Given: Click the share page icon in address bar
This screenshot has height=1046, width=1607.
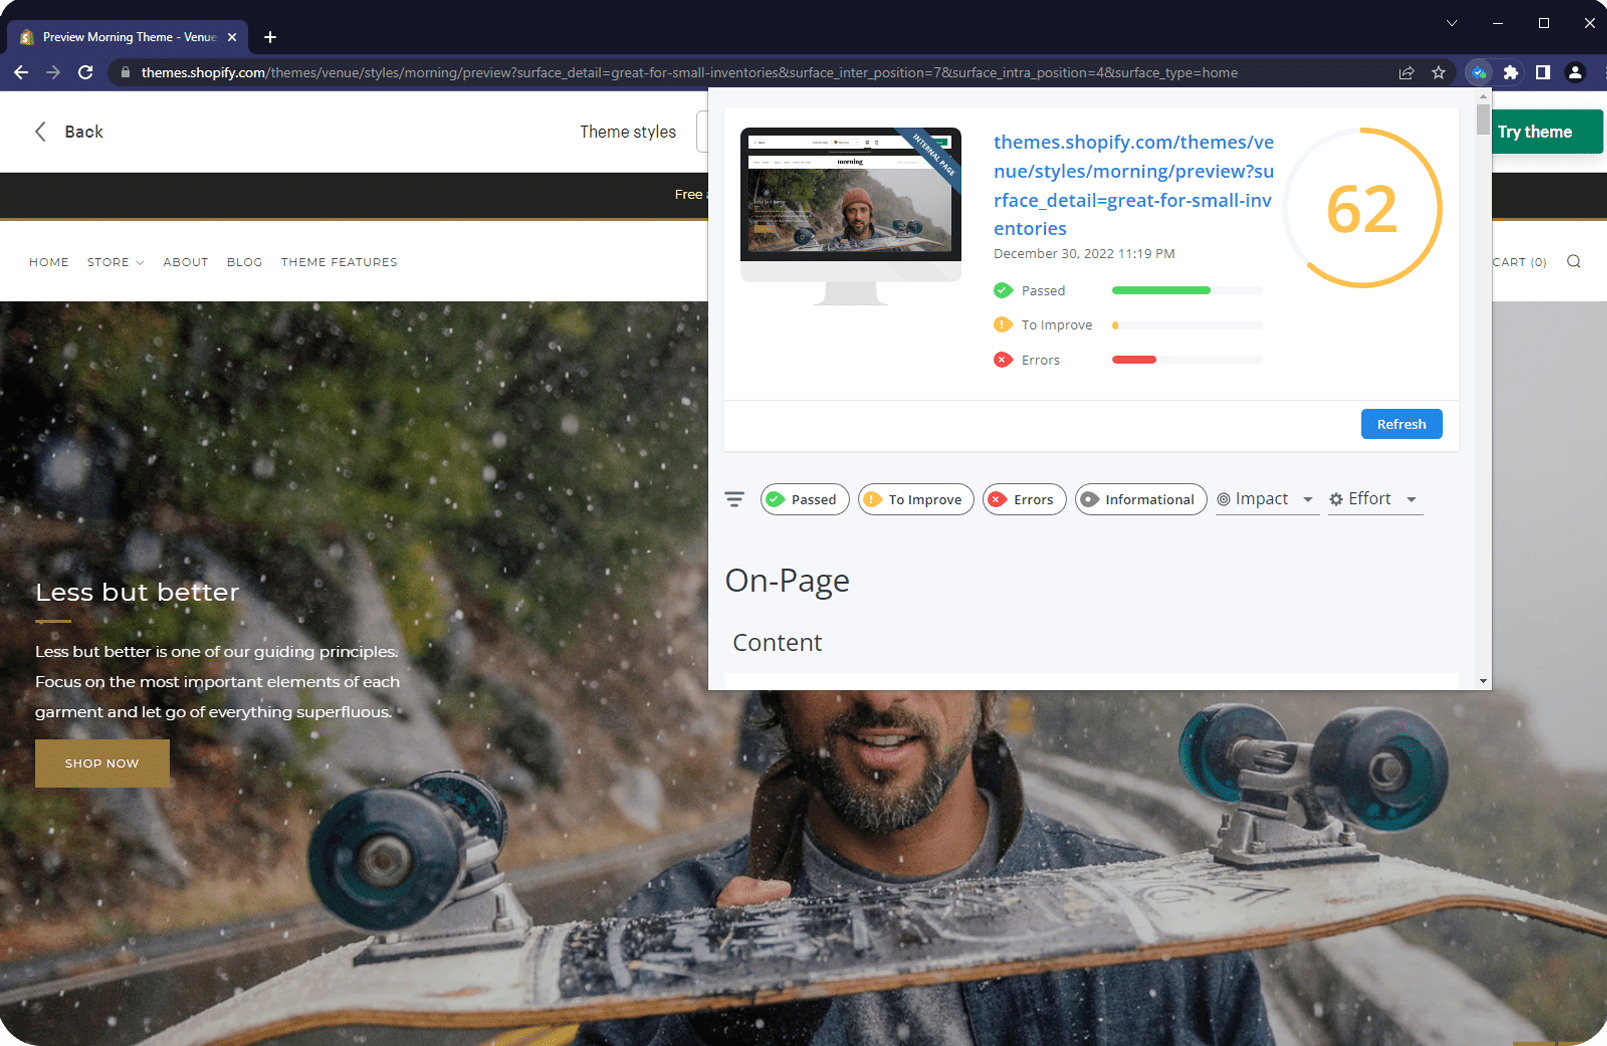Looking at the screenshot, I should pos(1406,72).
